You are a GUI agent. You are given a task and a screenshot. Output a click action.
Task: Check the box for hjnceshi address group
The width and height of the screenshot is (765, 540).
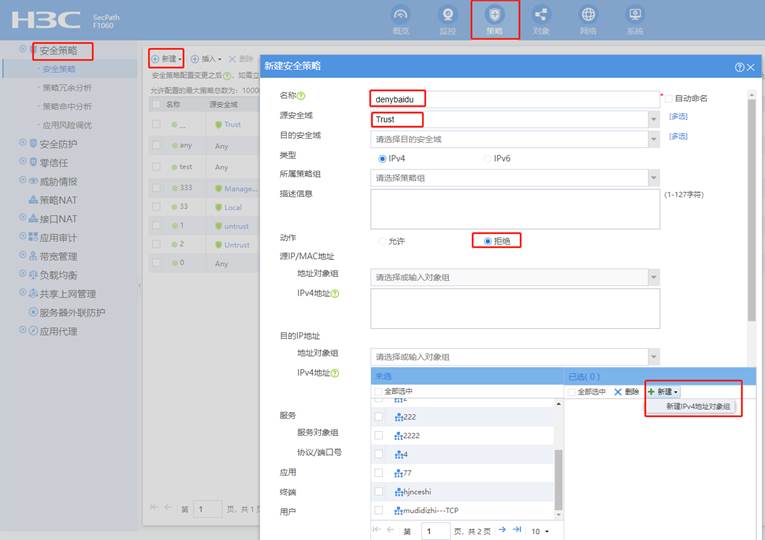[379, 492]
